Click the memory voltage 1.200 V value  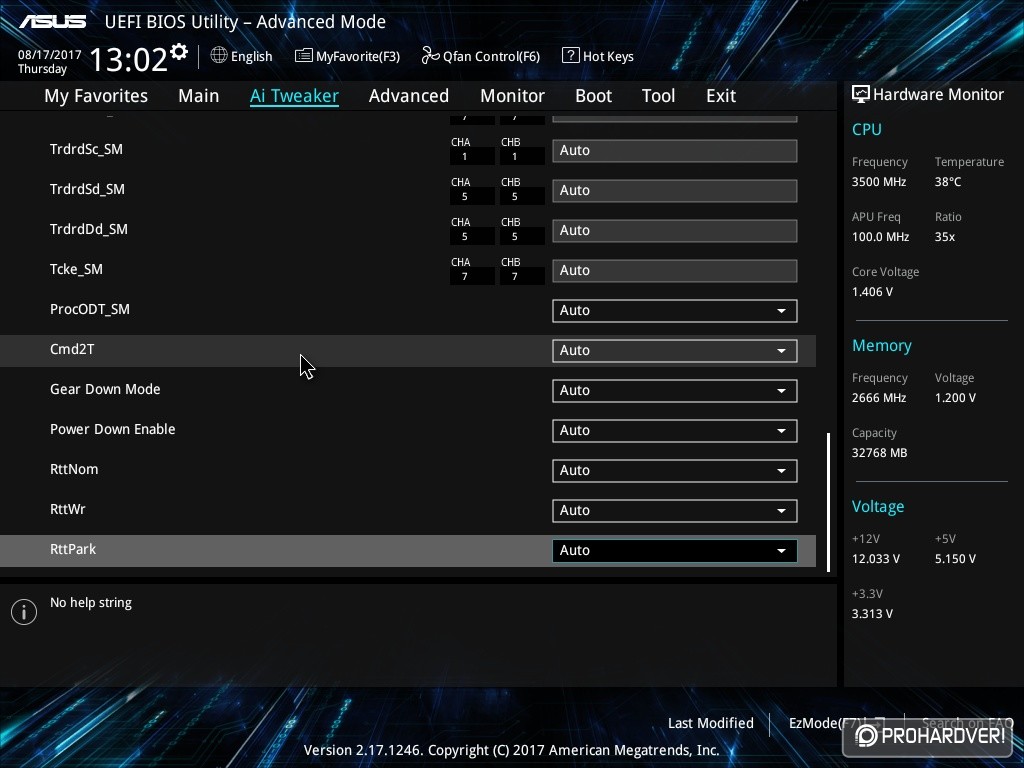955,398
